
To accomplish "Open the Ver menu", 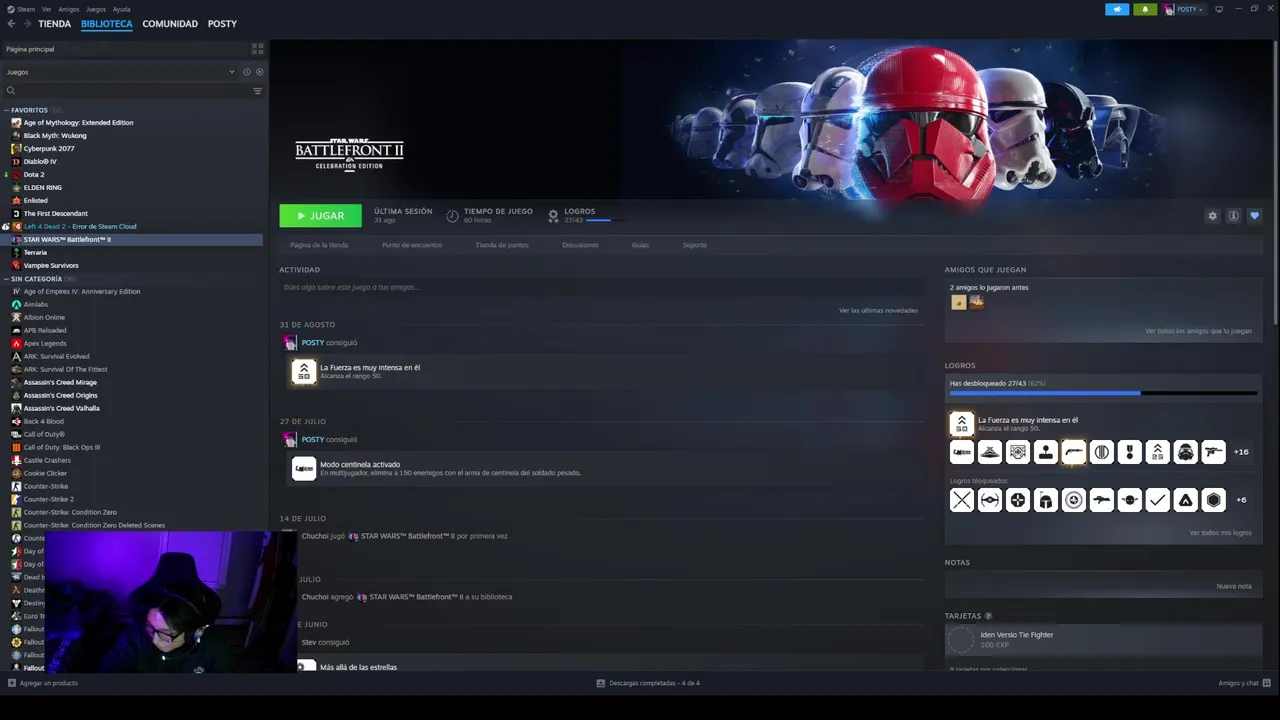I will click(x=47, y=9).
